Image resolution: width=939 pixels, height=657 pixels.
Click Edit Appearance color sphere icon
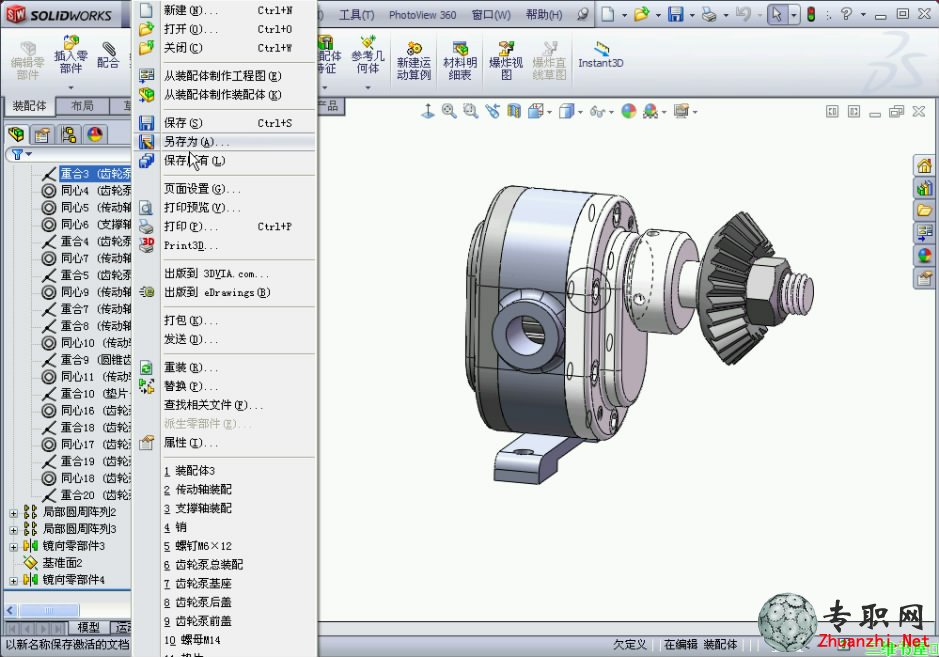pyautogui.click(x=628, y=111)
